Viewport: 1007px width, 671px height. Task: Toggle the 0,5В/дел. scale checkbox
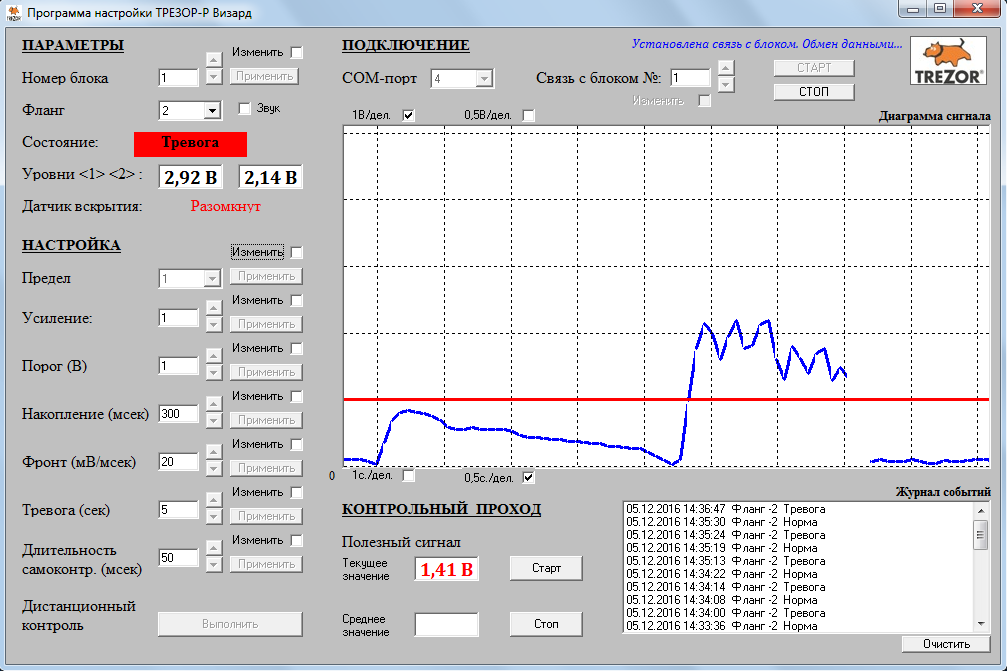coord(528,115)
